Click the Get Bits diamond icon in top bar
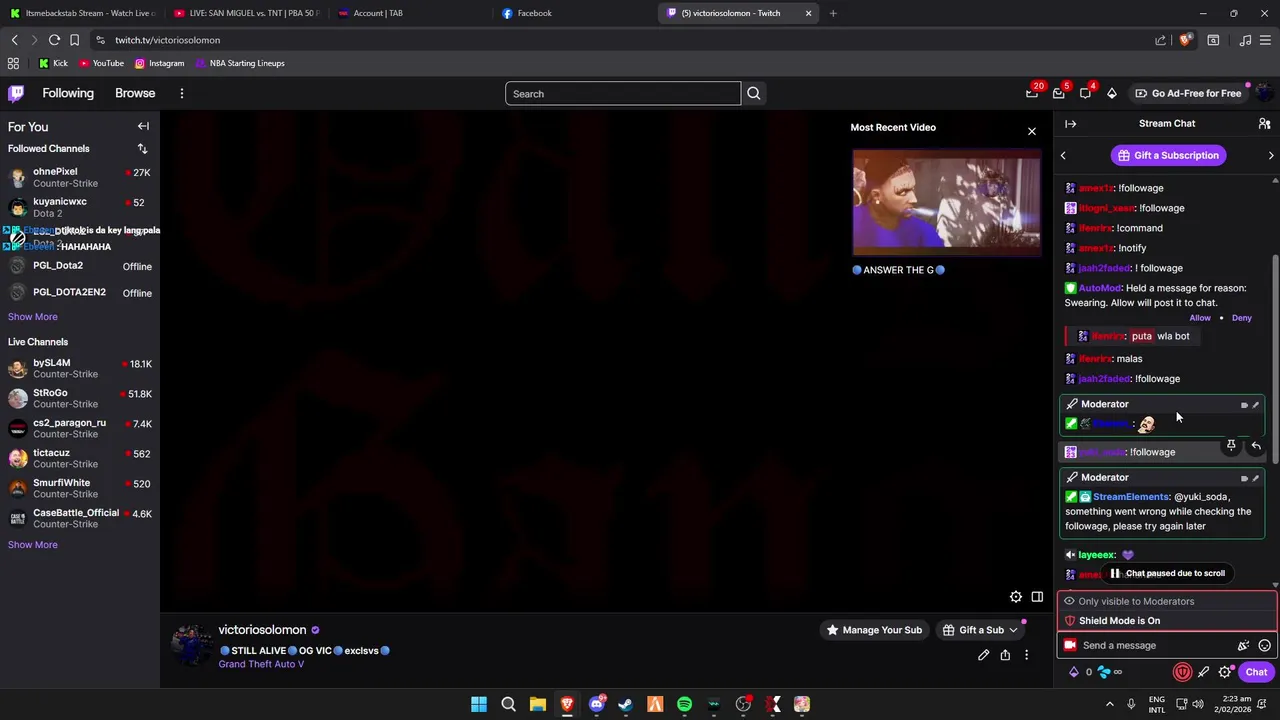The width and height of the screenshot is (1280, 720). tap(1111, 93)
